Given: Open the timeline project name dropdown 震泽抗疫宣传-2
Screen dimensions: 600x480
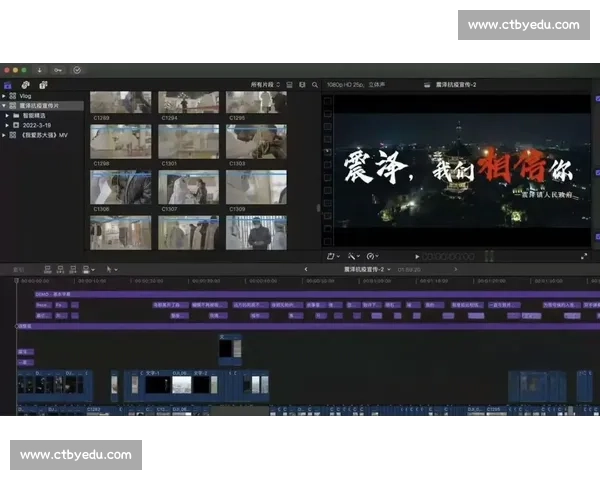Looking at the screenshot, I should point(367,269).
